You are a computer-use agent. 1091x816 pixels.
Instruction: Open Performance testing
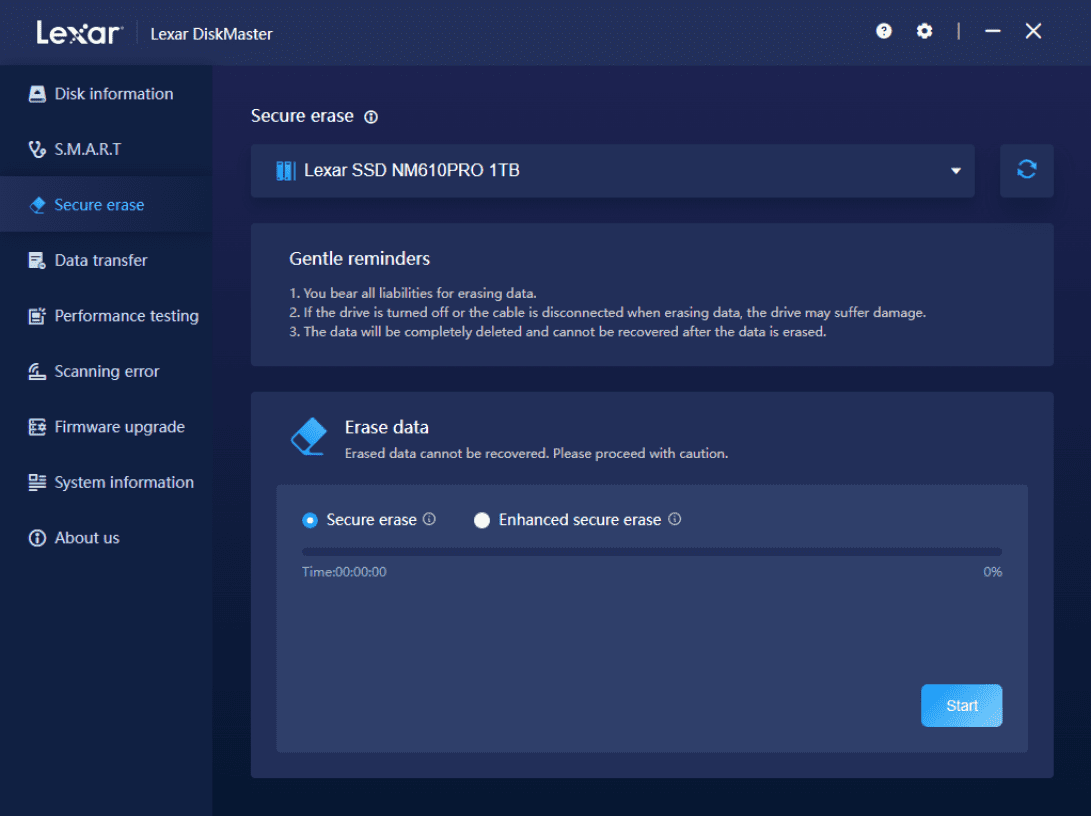[106, 316]
